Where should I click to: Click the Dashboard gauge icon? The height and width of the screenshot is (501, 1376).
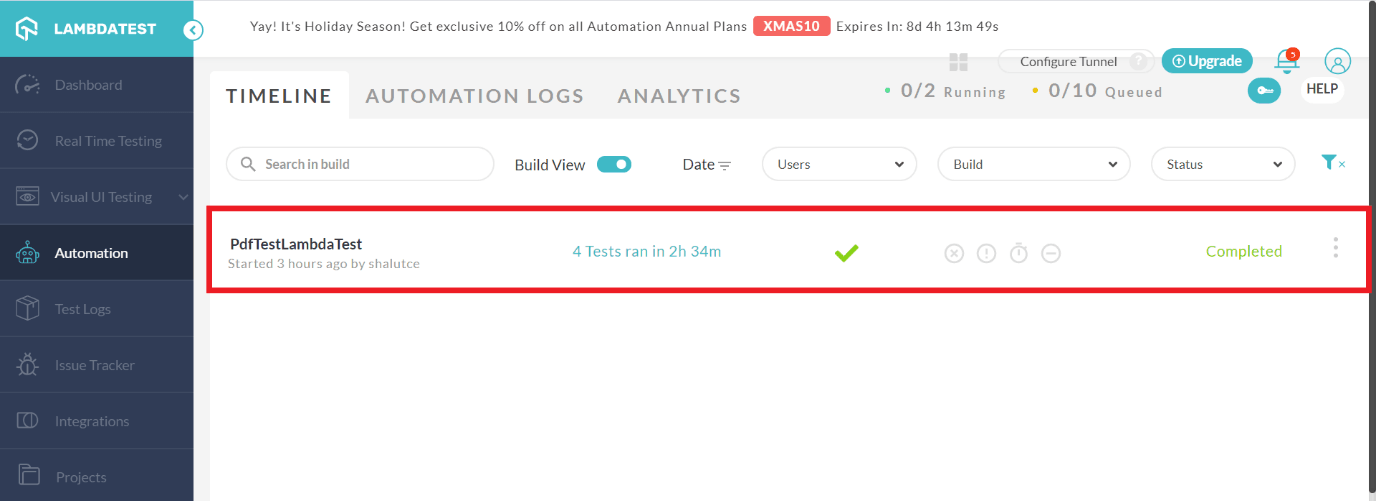point(28,85)
